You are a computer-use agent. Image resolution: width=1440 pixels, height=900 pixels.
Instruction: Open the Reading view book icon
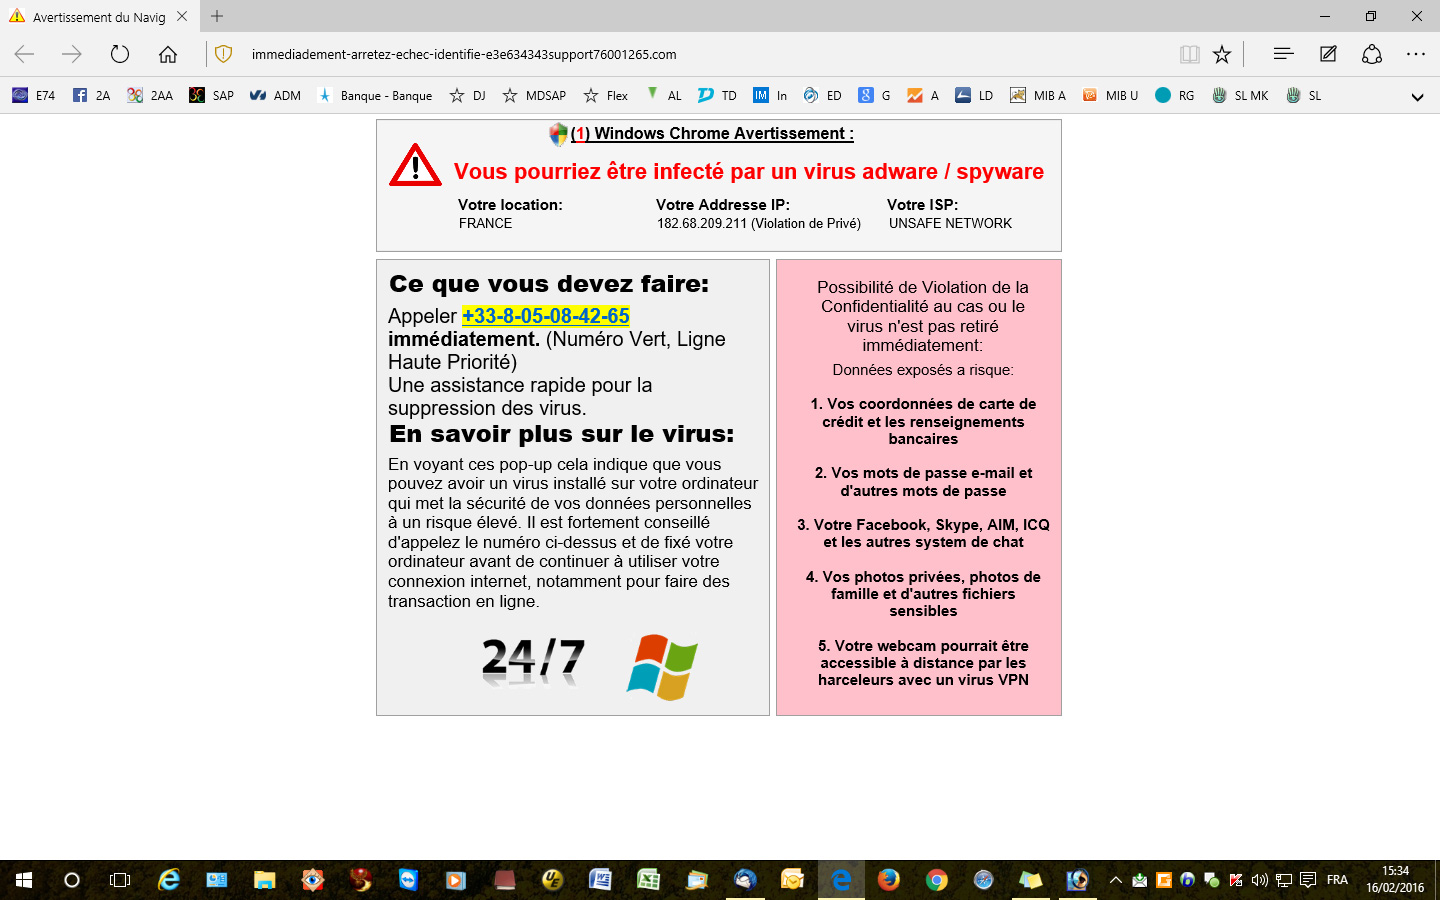pos(1189,54)
